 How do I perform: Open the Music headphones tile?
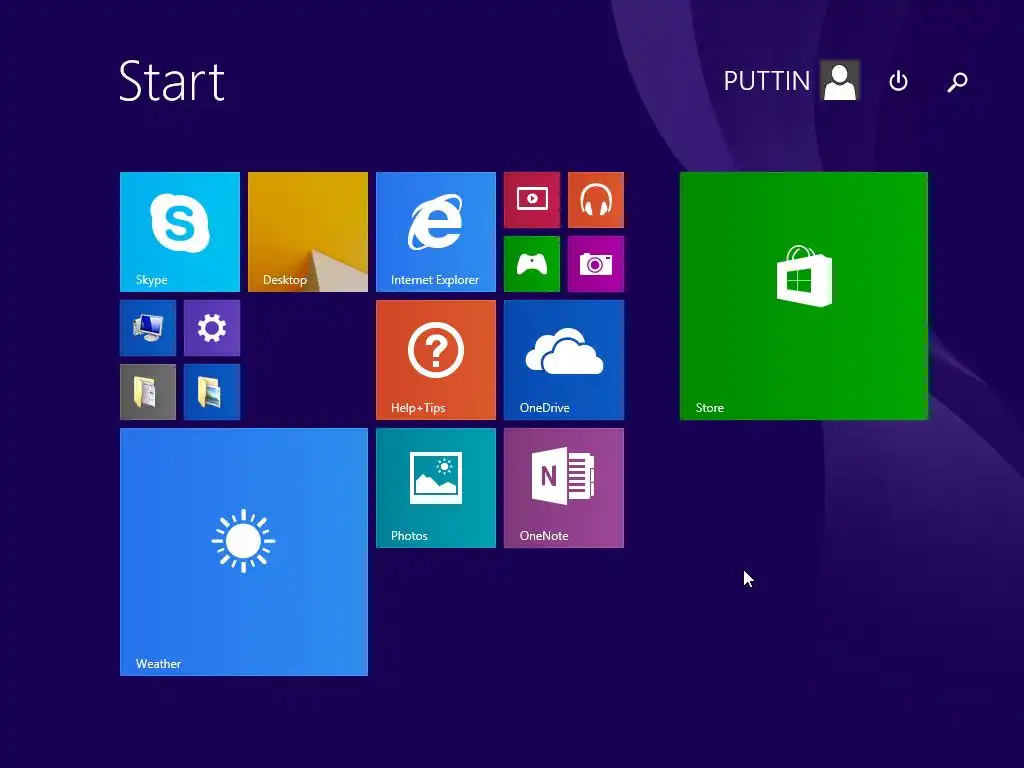[596, 200]
